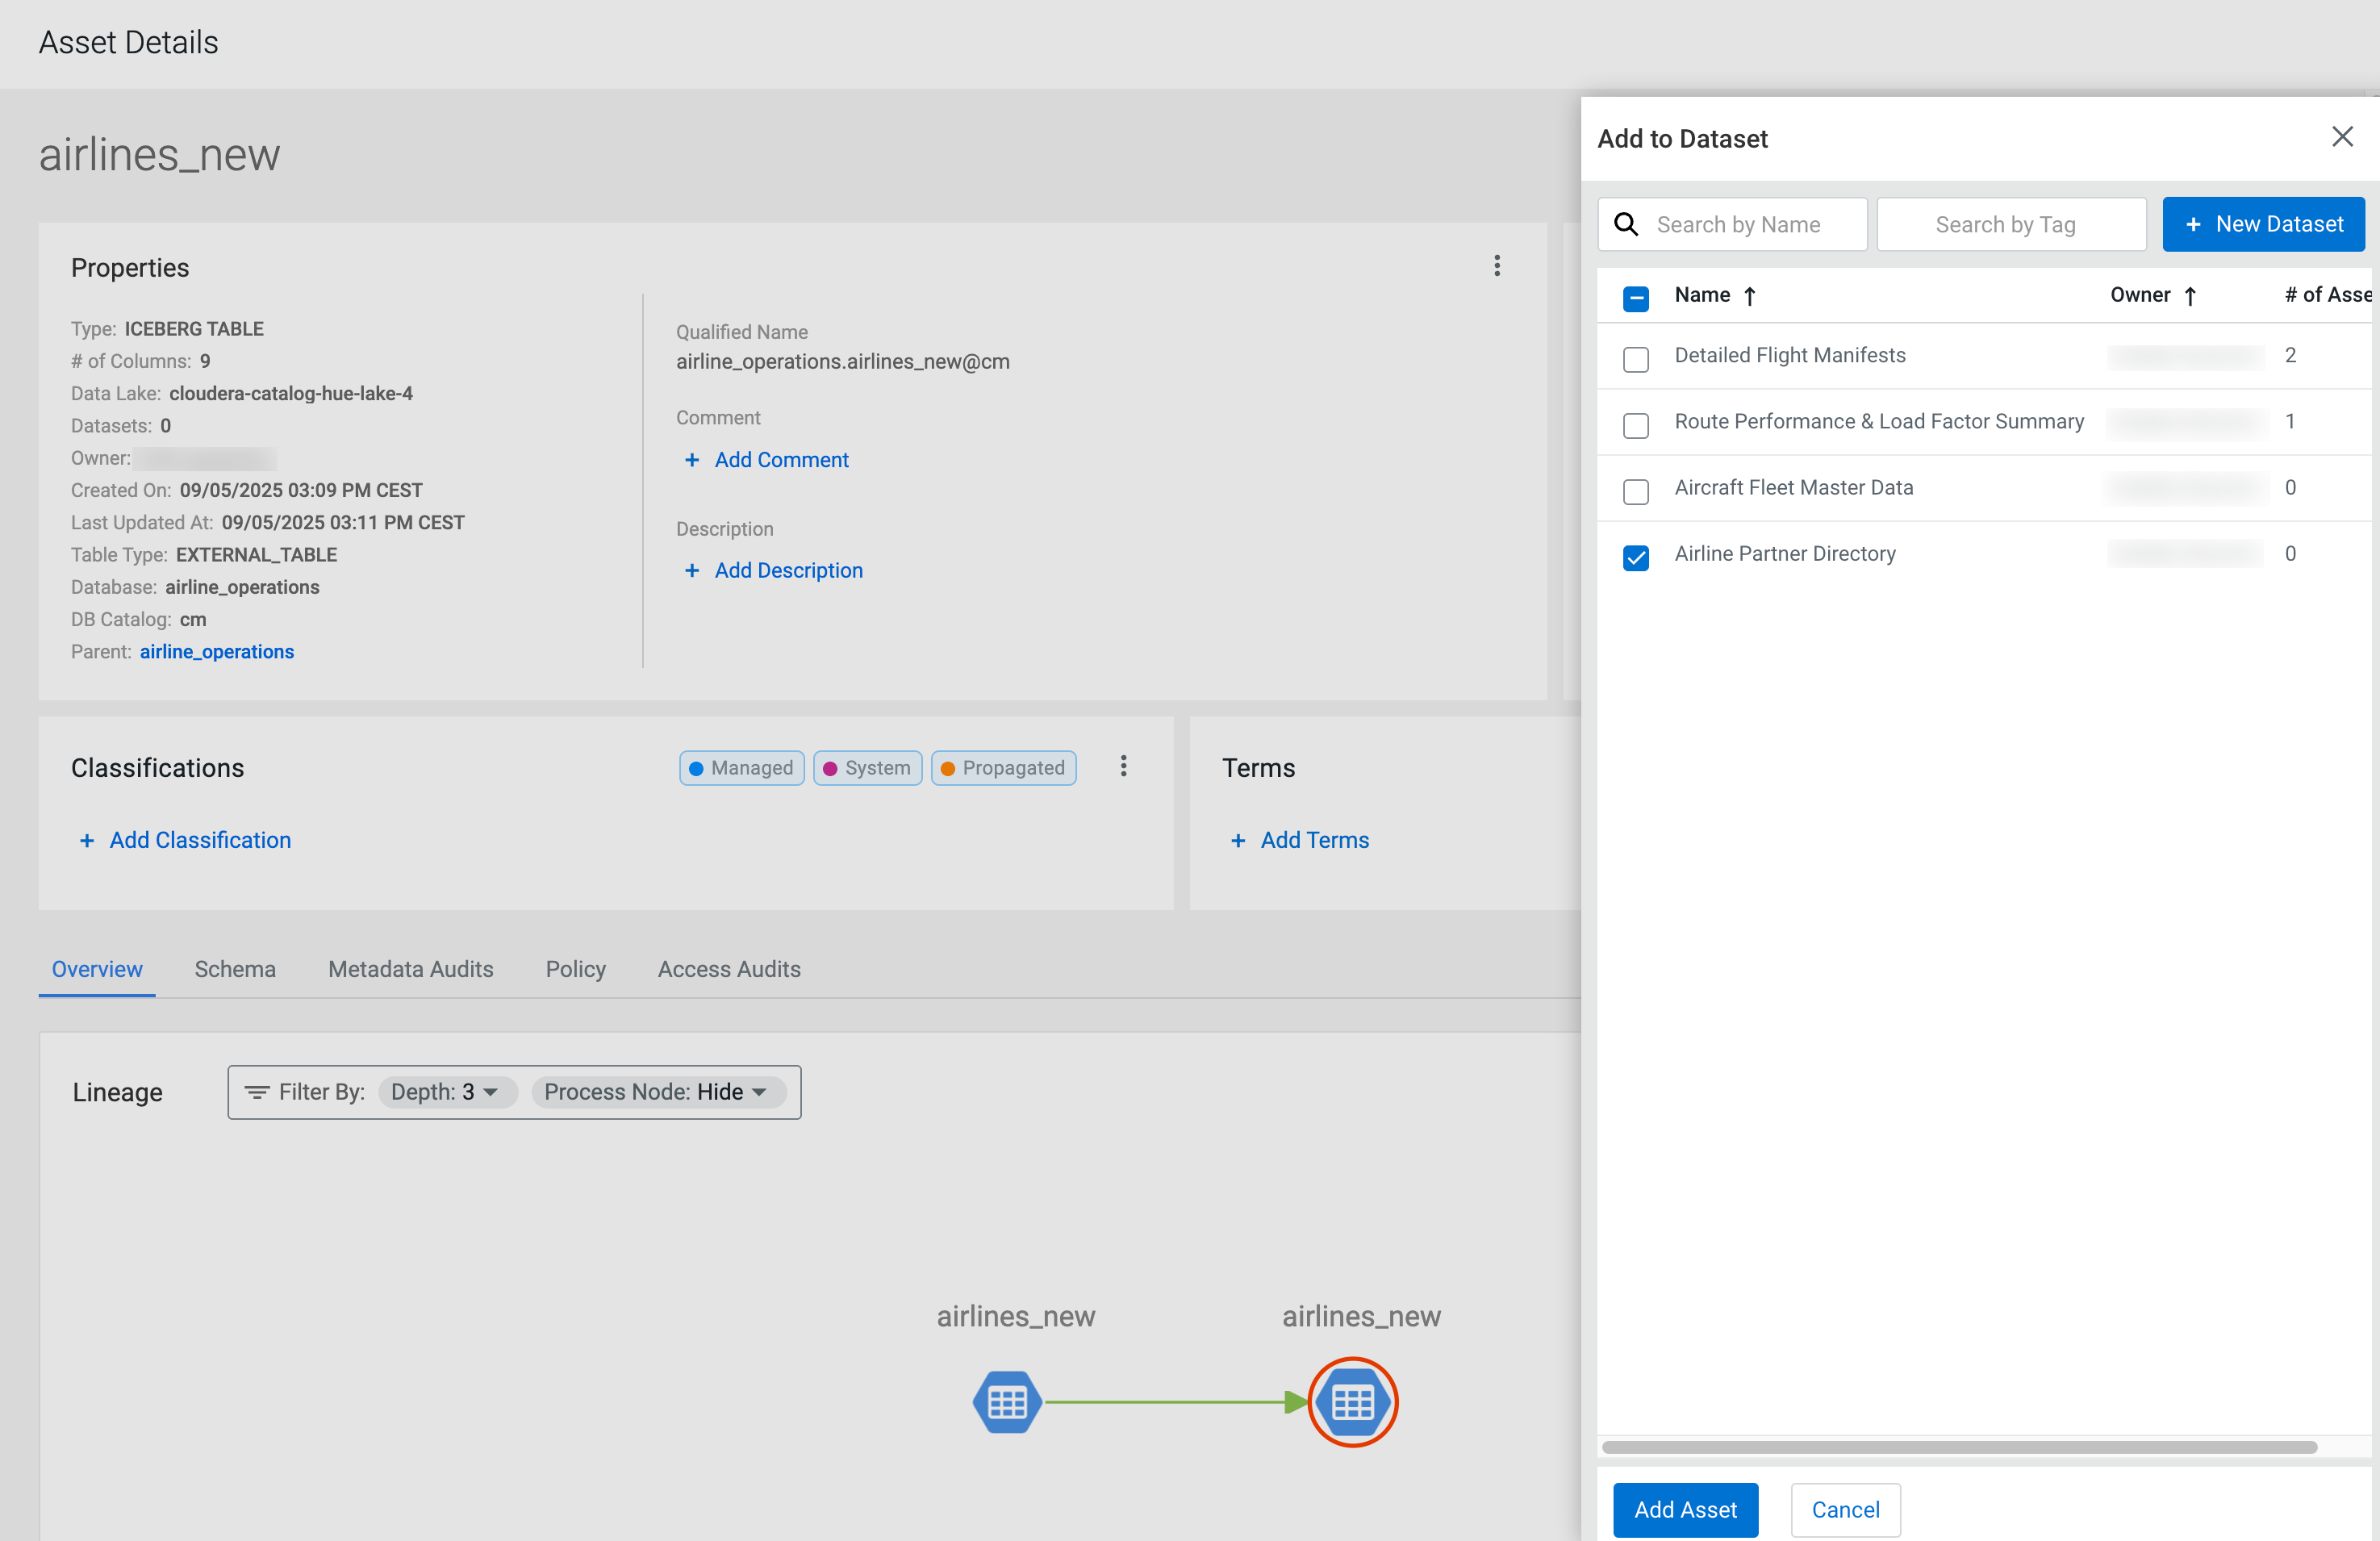This screenshot has height=1541, width=2380.
Task: Click the Search by Tag field
Action: (x=2010, y=224)
